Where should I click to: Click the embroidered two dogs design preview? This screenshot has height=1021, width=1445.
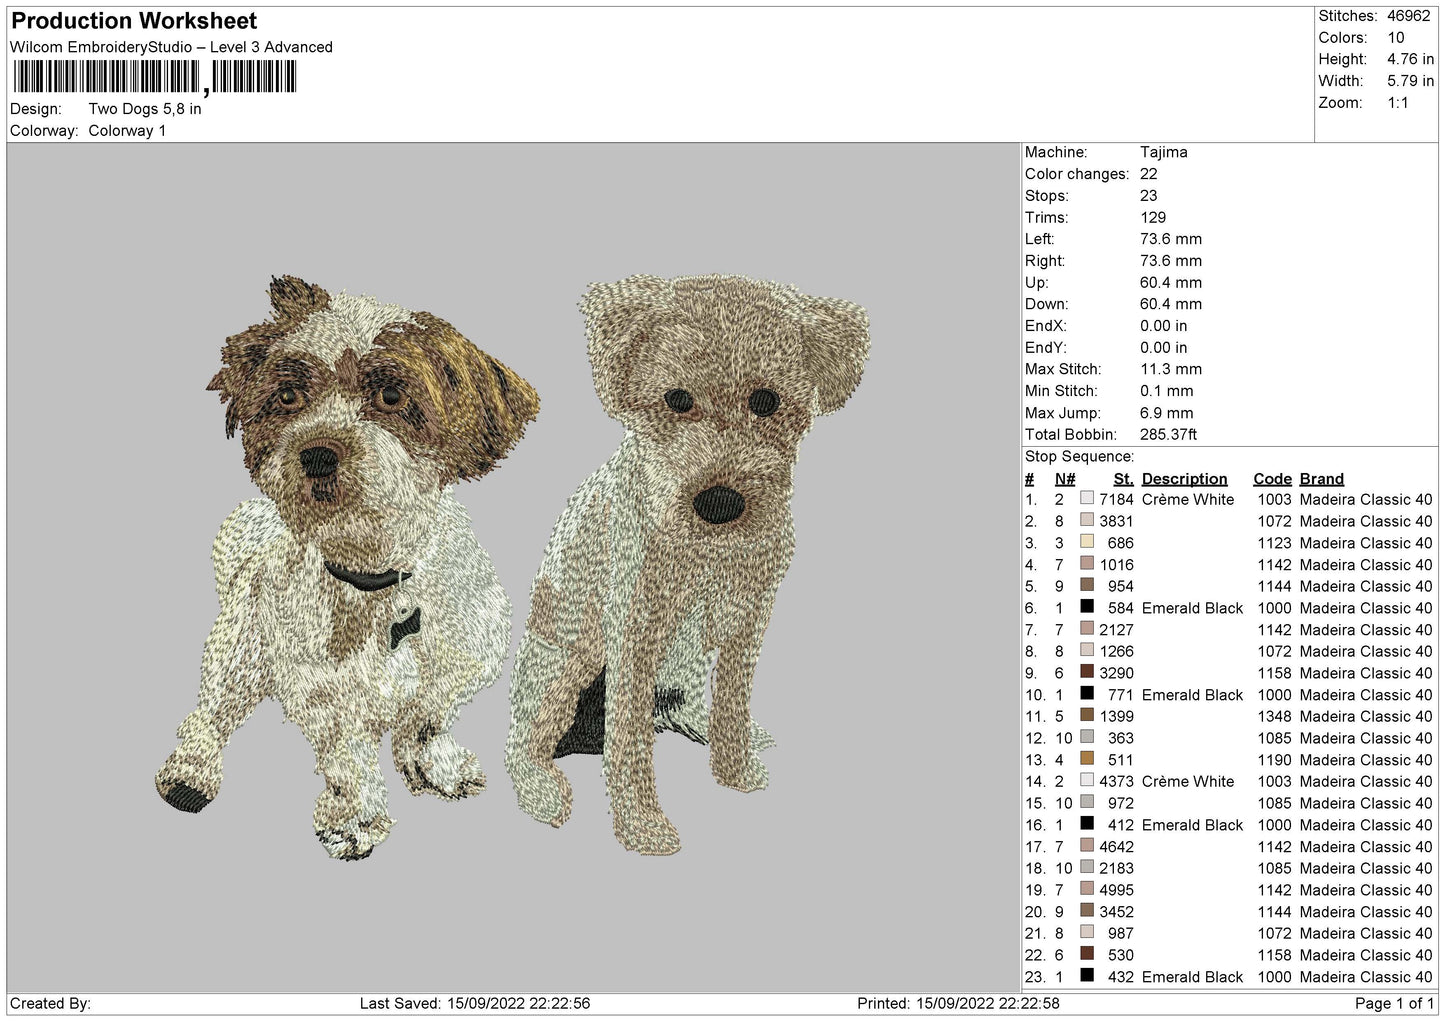tap(513, 568)
